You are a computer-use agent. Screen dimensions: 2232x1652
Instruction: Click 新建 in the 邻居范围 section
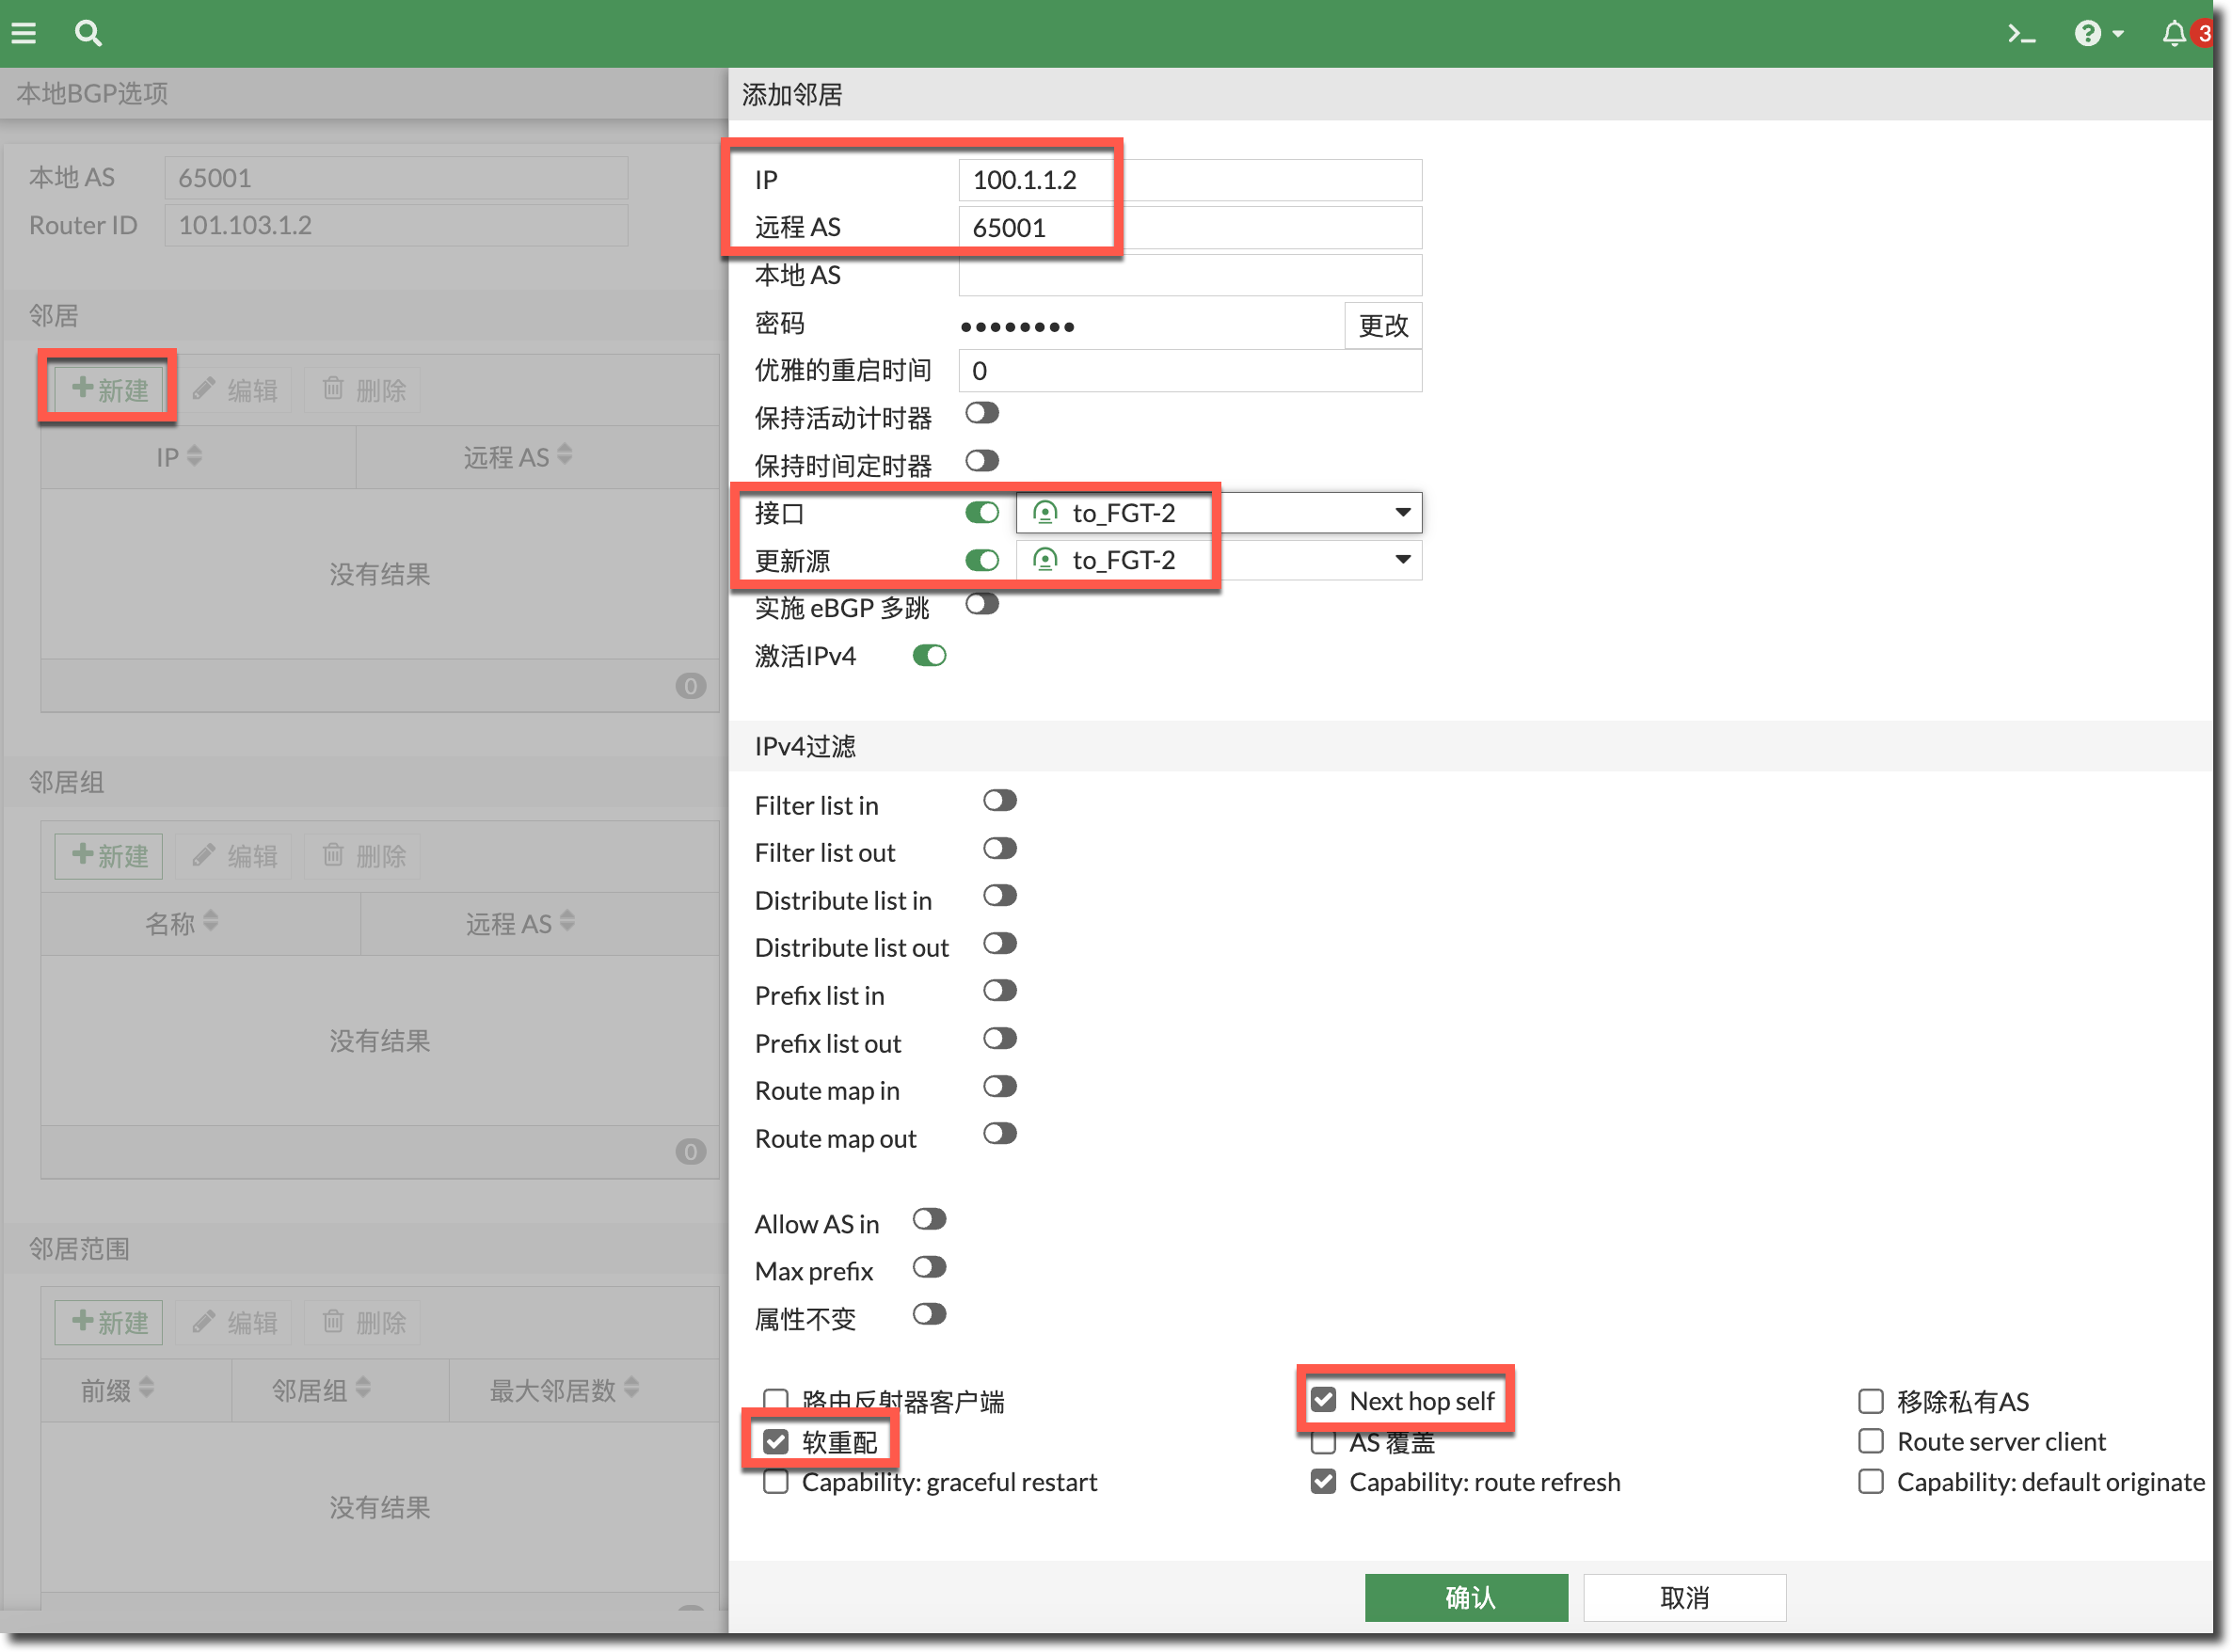pos(109,1322)
